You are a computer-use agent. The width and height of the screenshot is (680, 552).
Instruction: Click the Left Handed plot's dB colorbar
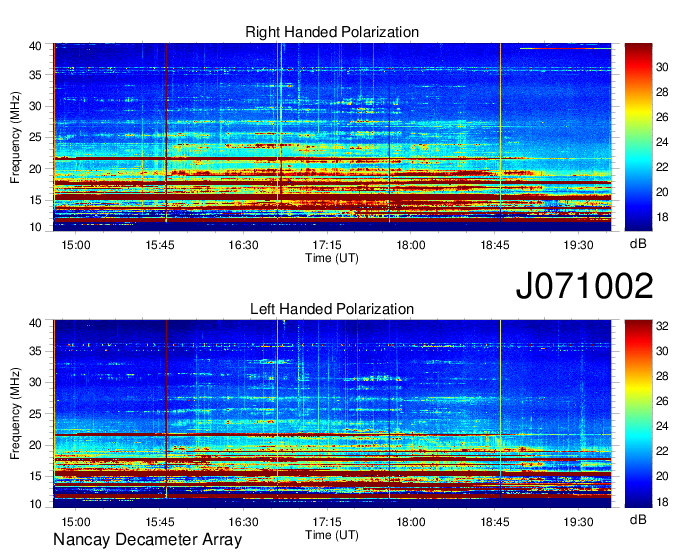point(638,414)
